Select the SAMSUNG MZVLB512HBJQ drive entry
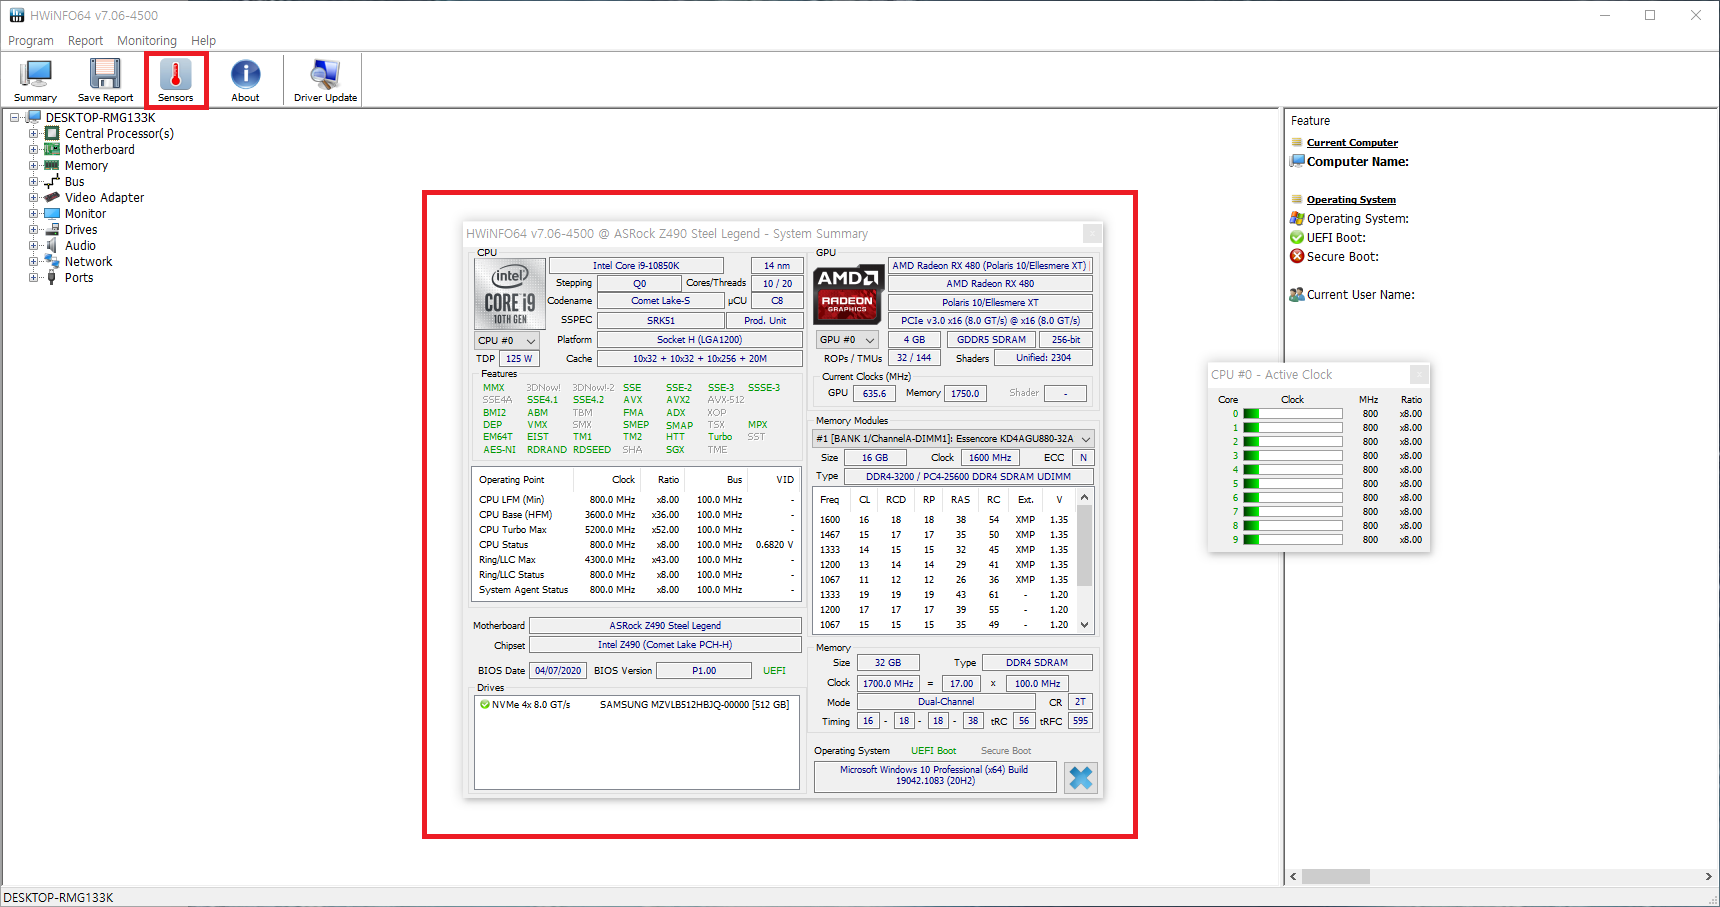 point(694,704)
